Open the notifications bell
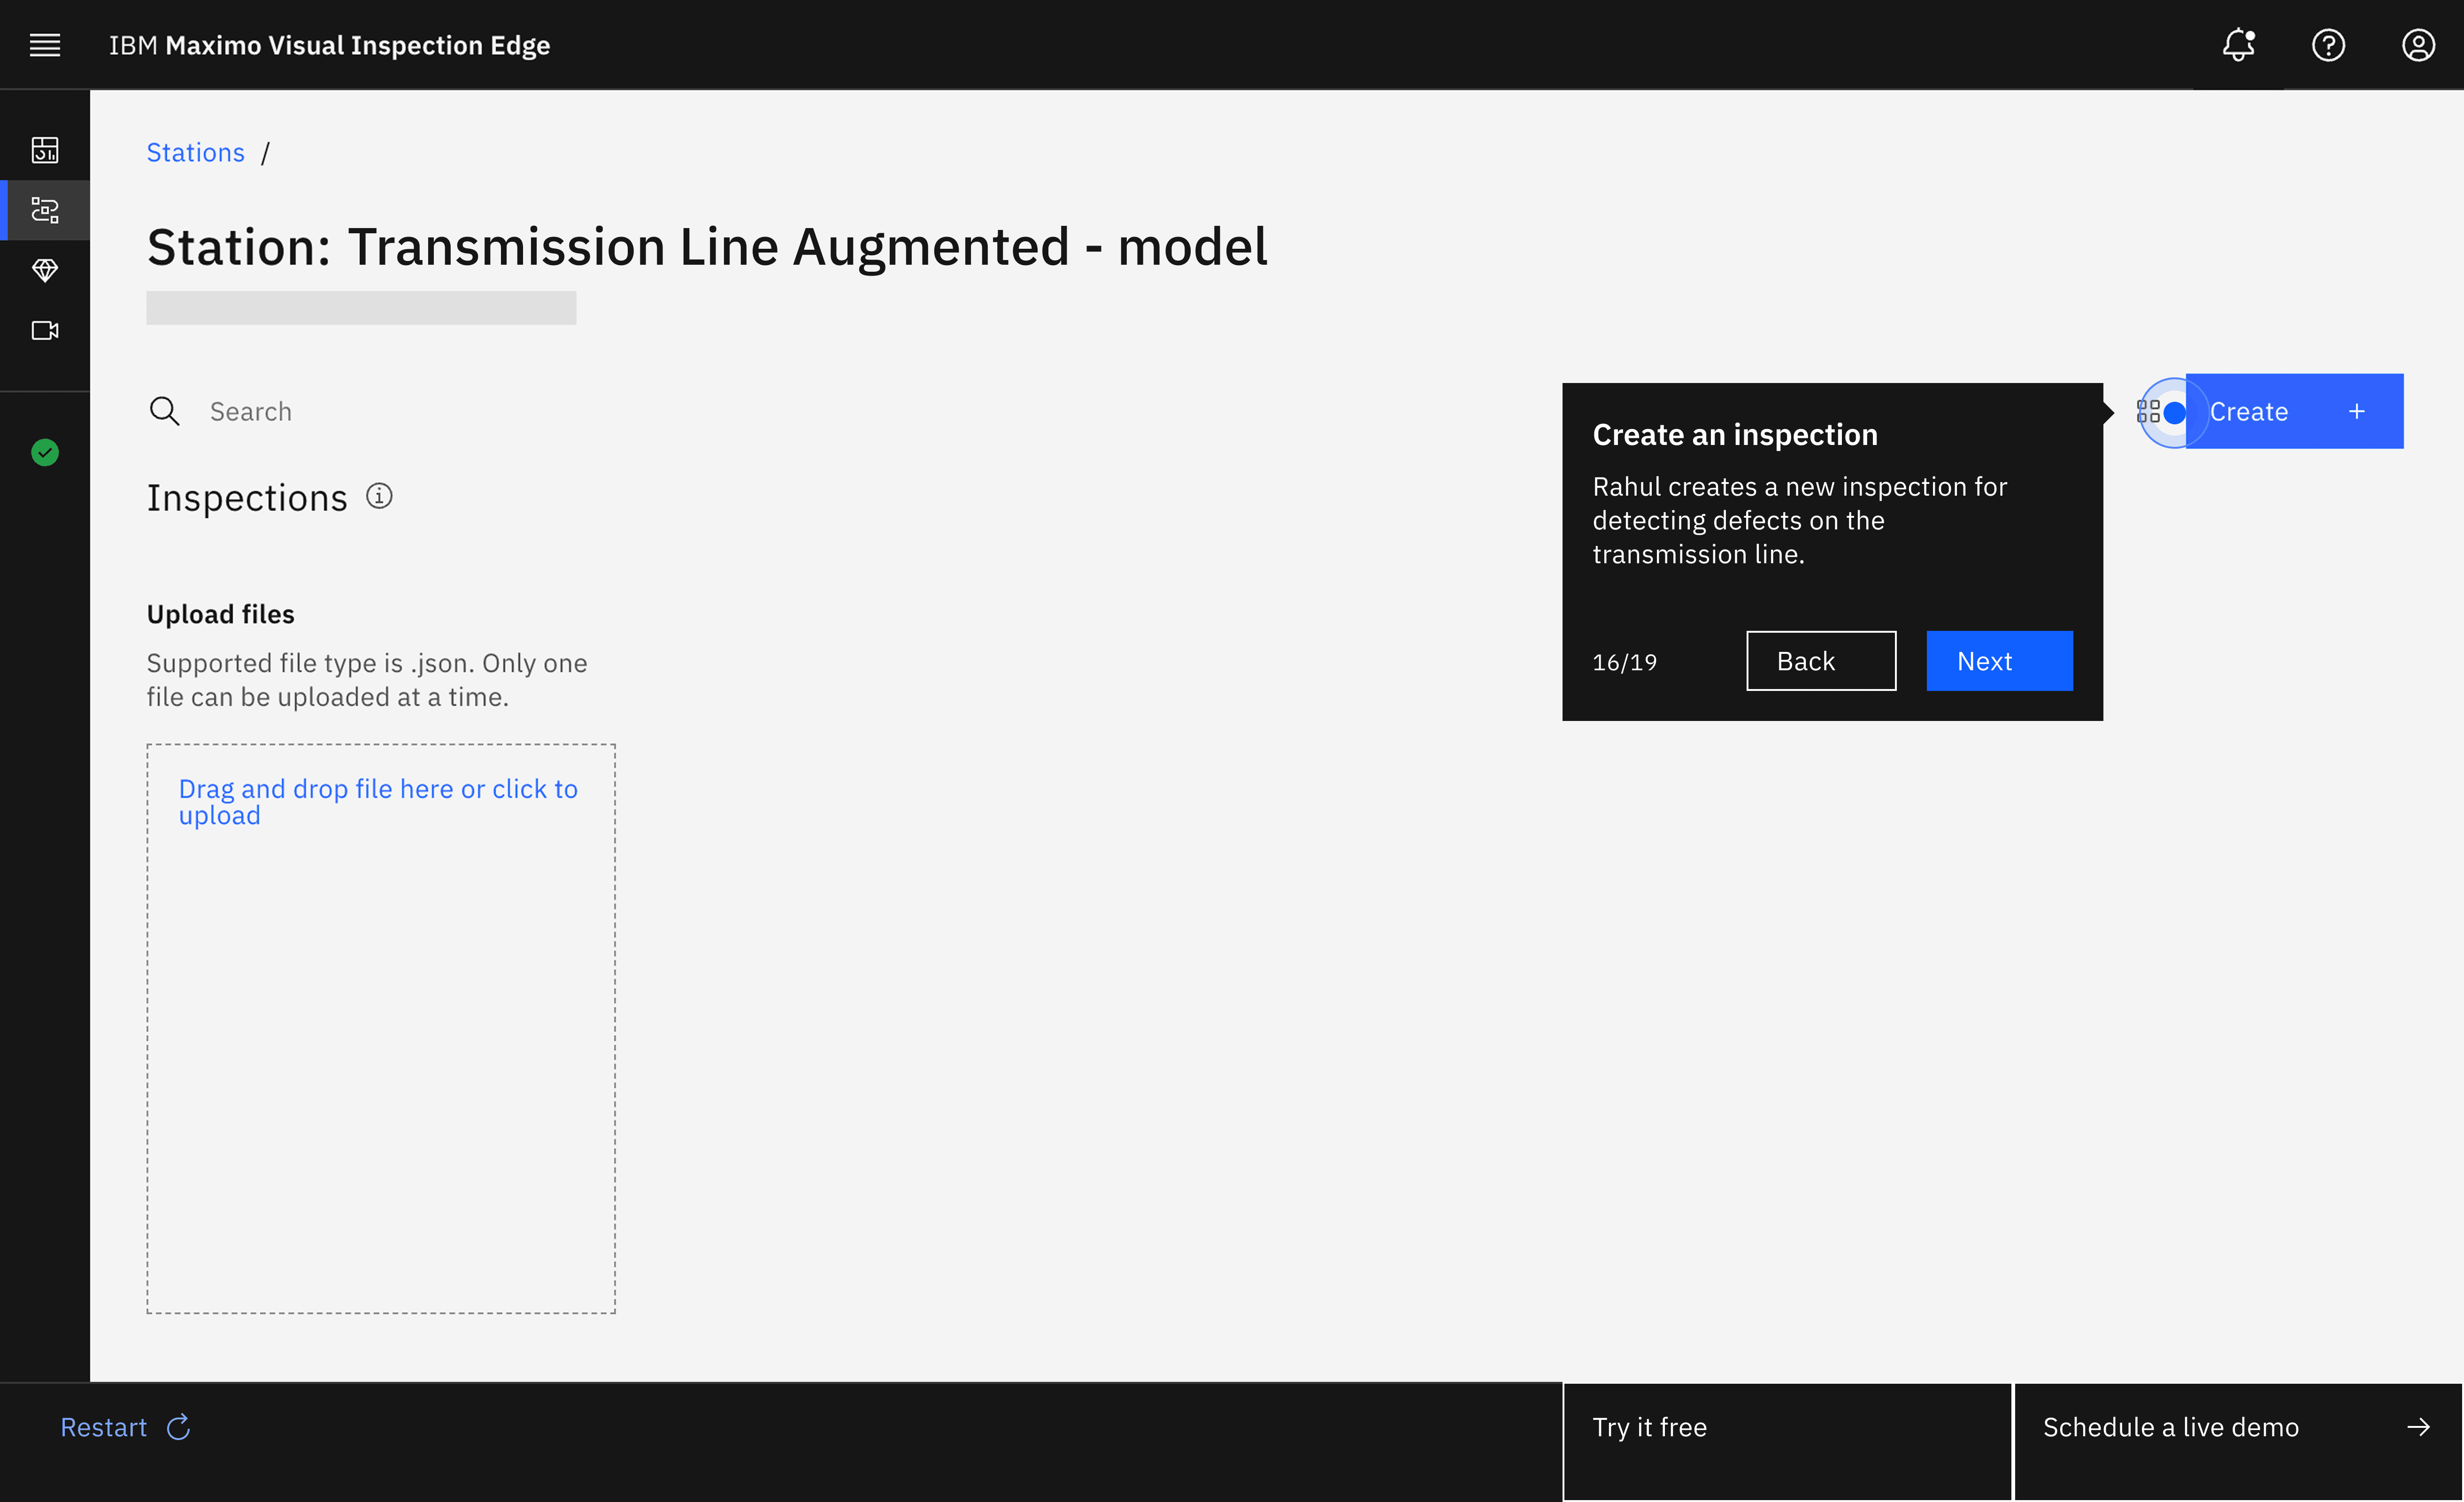Screen dimensions: 2464x1502 pos(2238,45)
